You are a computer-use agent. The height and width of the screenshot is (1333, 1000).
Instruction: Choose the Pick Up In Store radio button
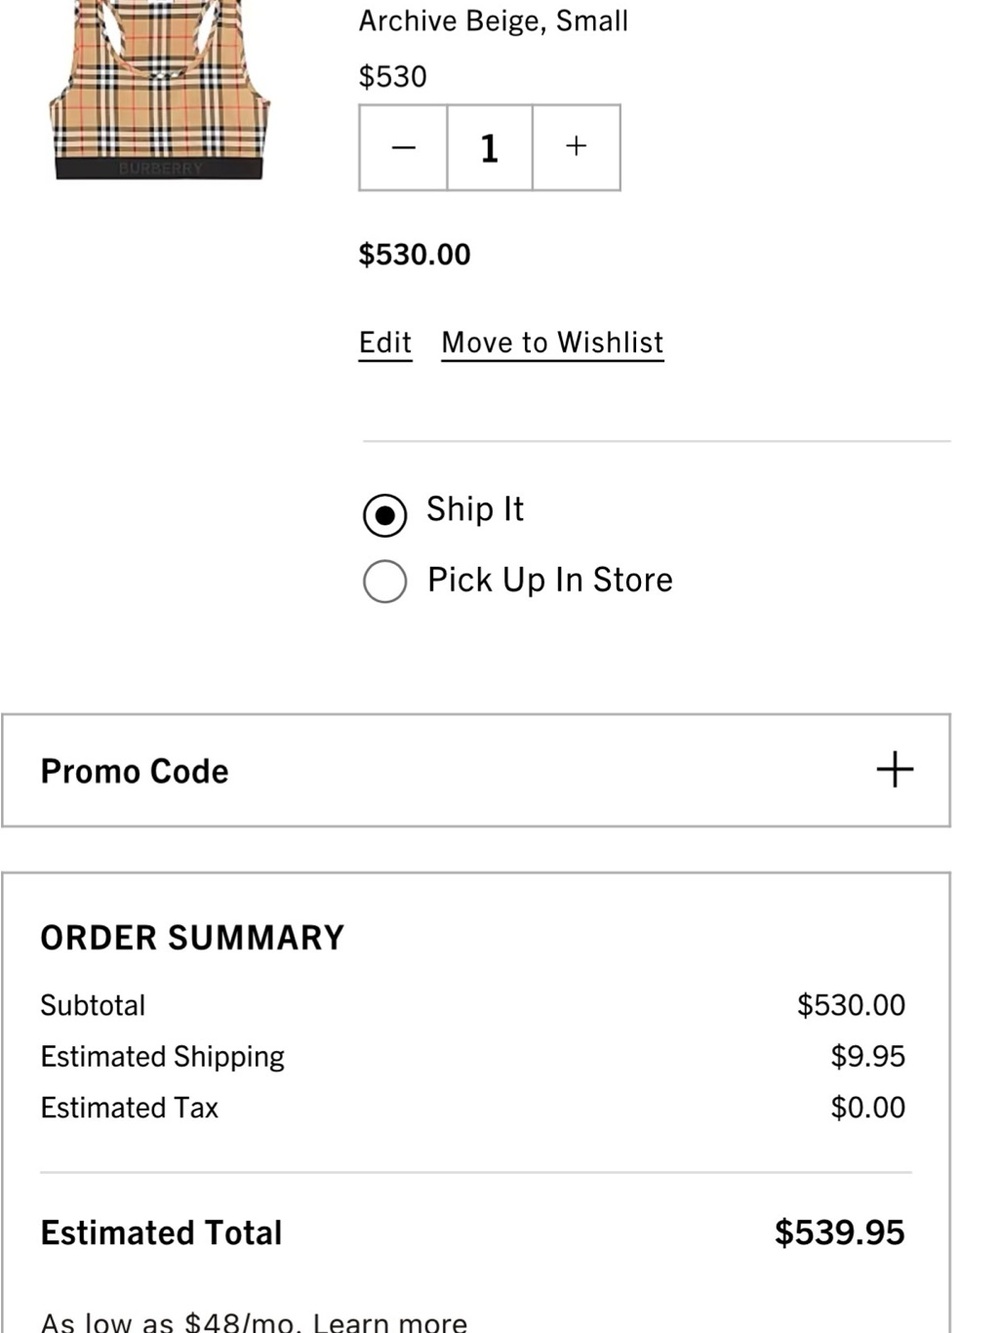[x=385, y=581]
